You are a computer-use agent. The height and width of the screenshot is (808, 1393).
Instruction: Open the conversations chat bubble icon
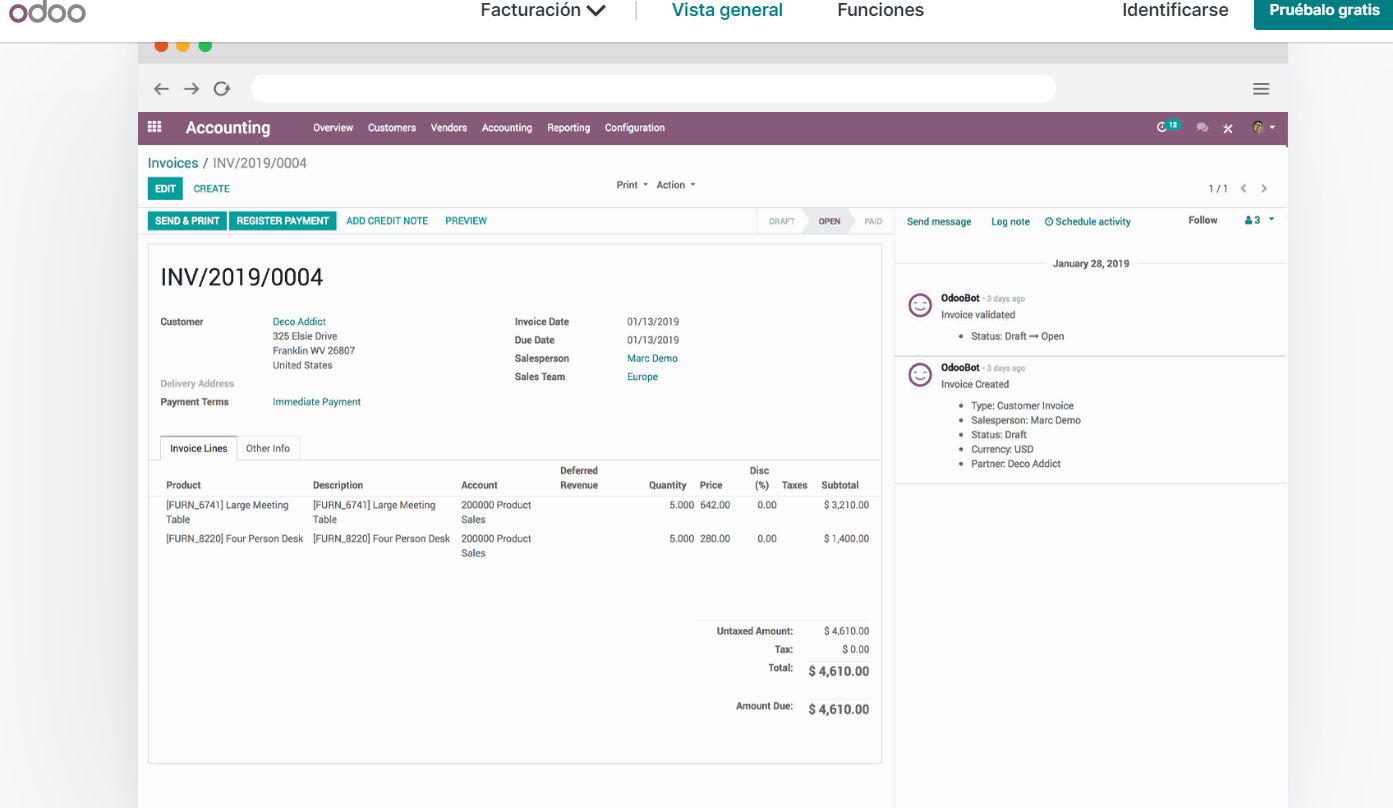coord(1202,127)
